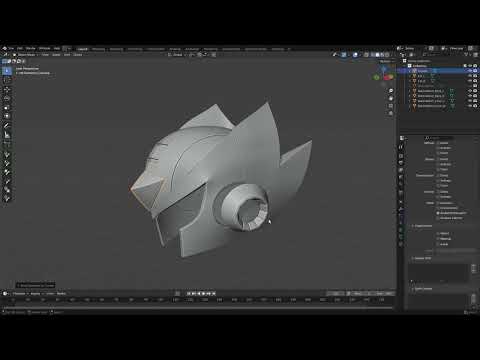
Task: Select the Annotate tool
Action: 7,126
